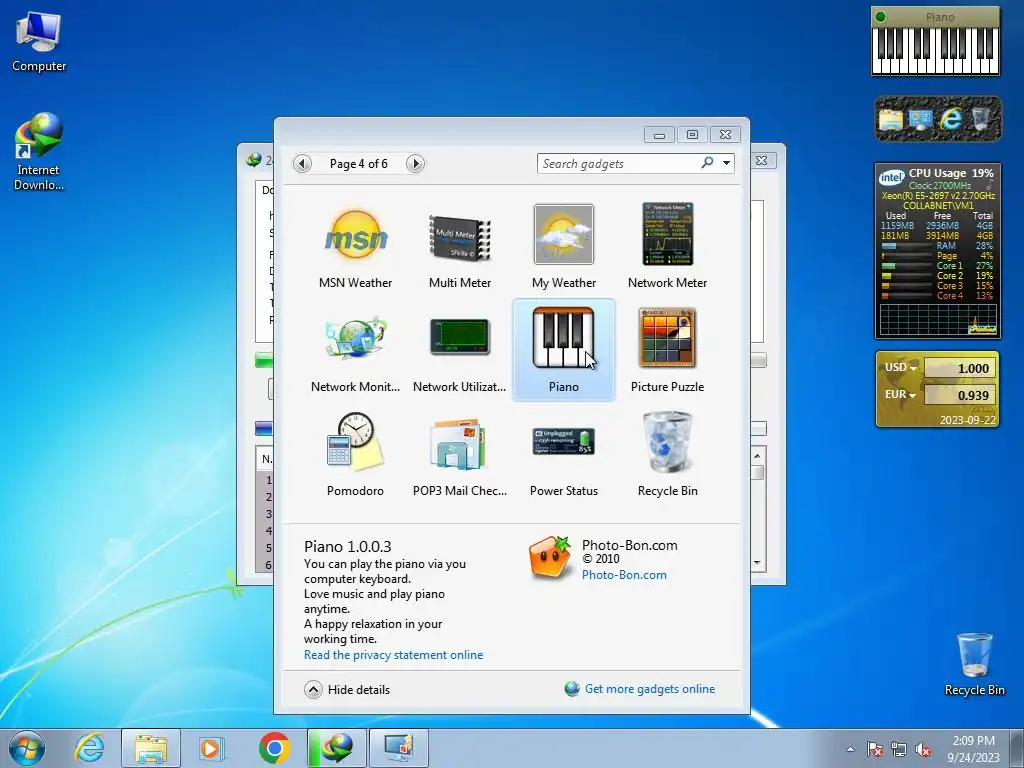
Task: Open Windows Explorer from the taskbar
Action: [x=151, y=748]
